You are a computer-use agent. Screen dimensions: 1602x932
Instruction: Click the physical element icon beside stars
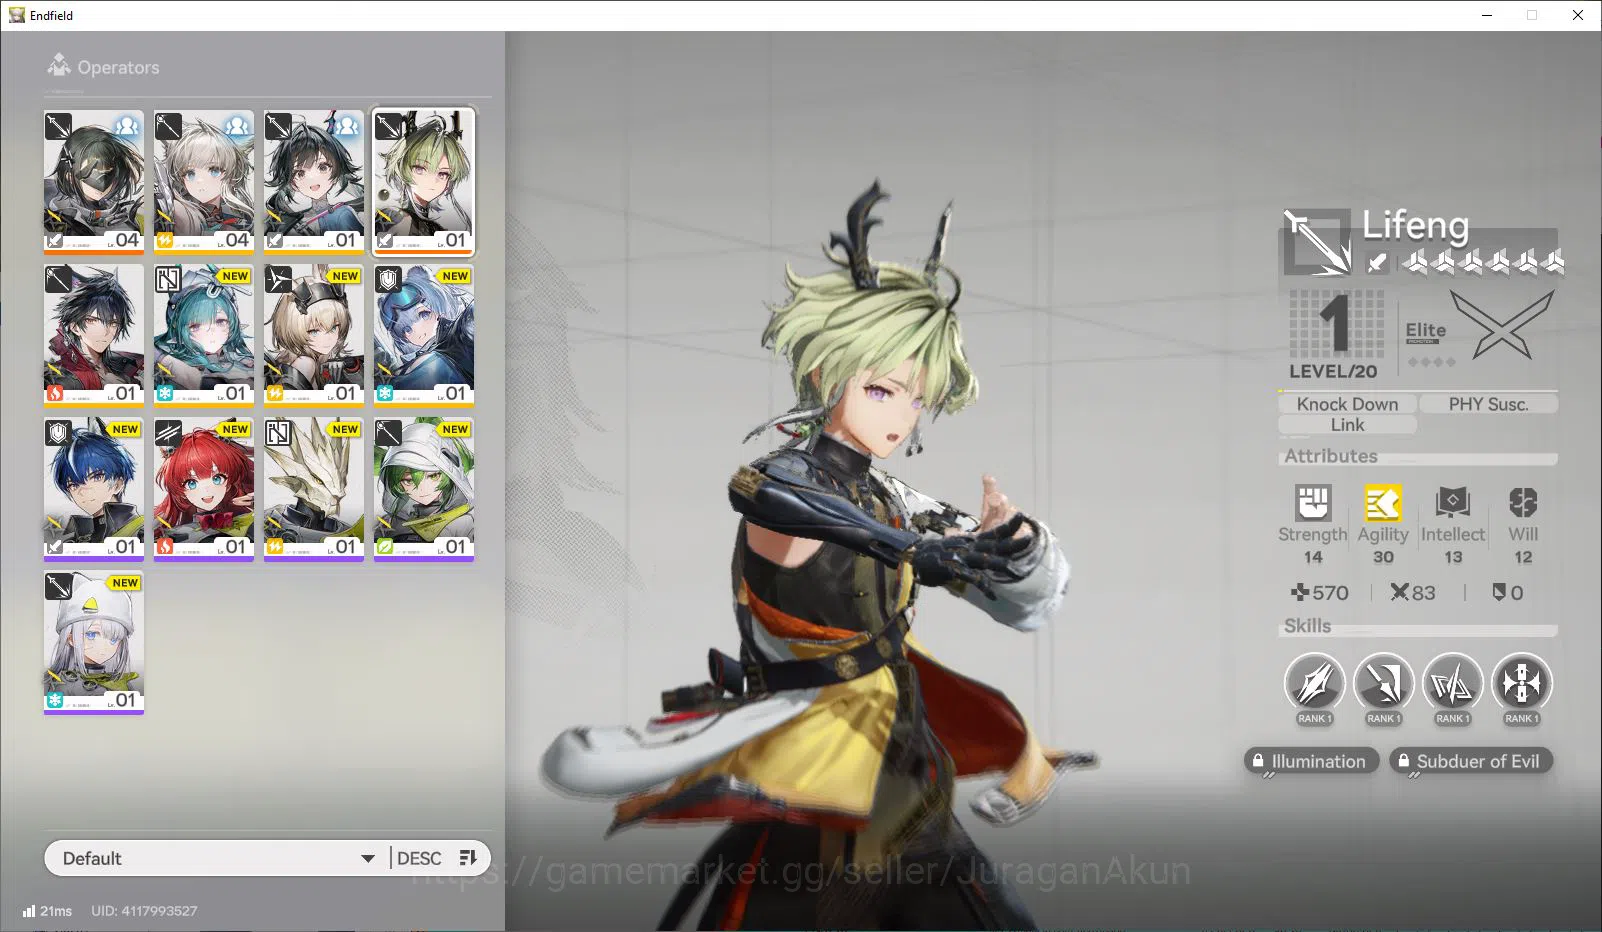pos(1377,262)
